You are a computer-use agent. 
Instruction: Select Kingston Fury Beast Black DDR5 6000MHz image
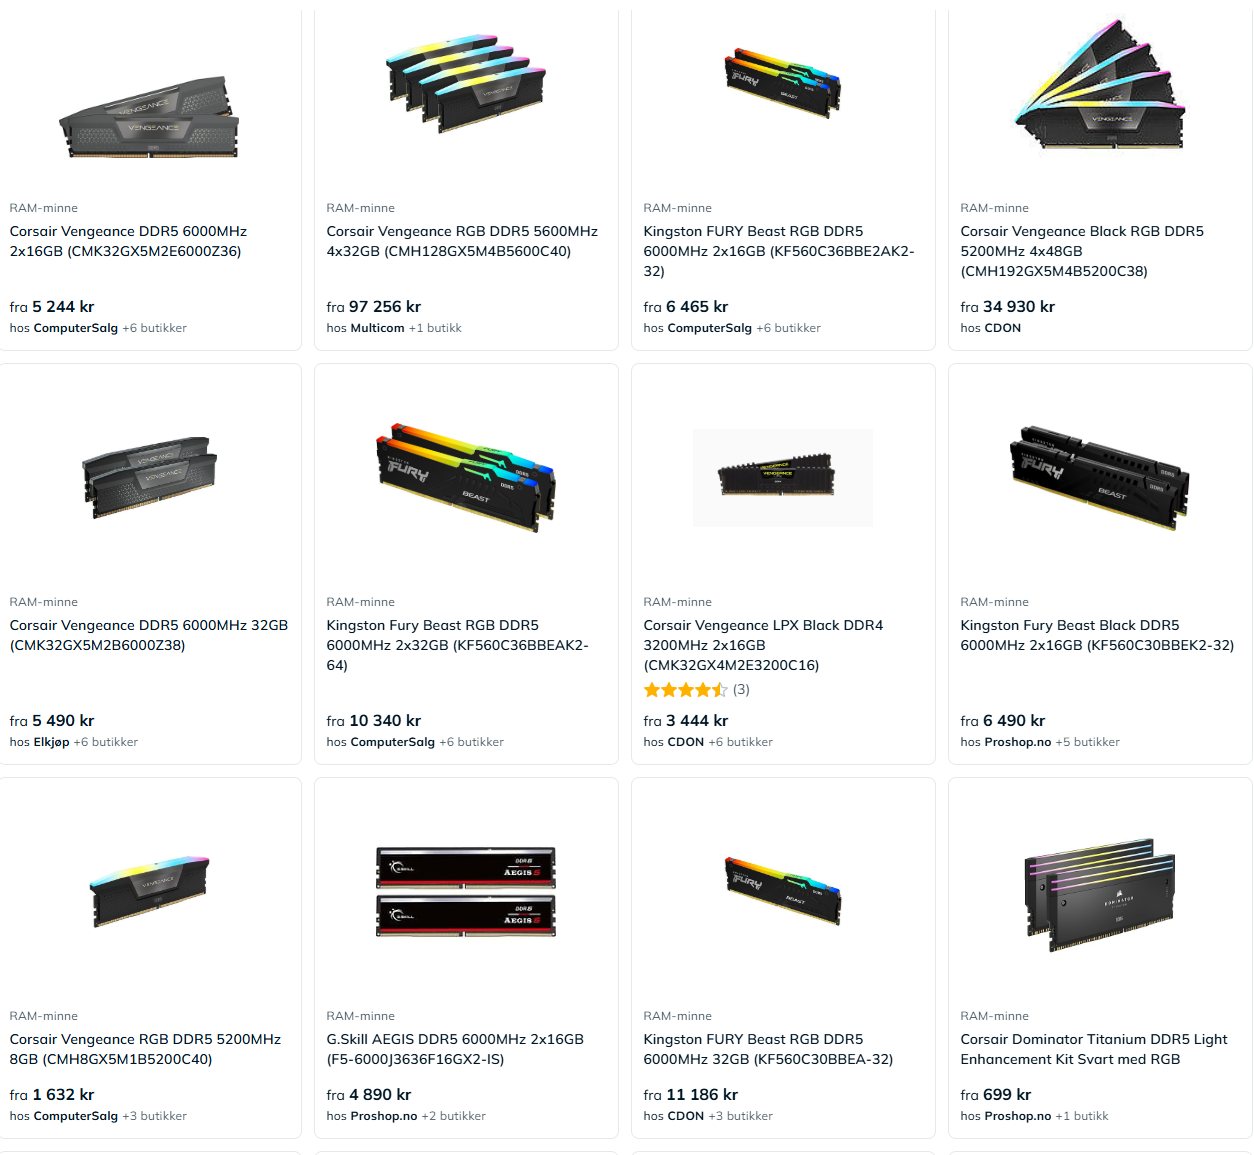[x=1100, y=477]
